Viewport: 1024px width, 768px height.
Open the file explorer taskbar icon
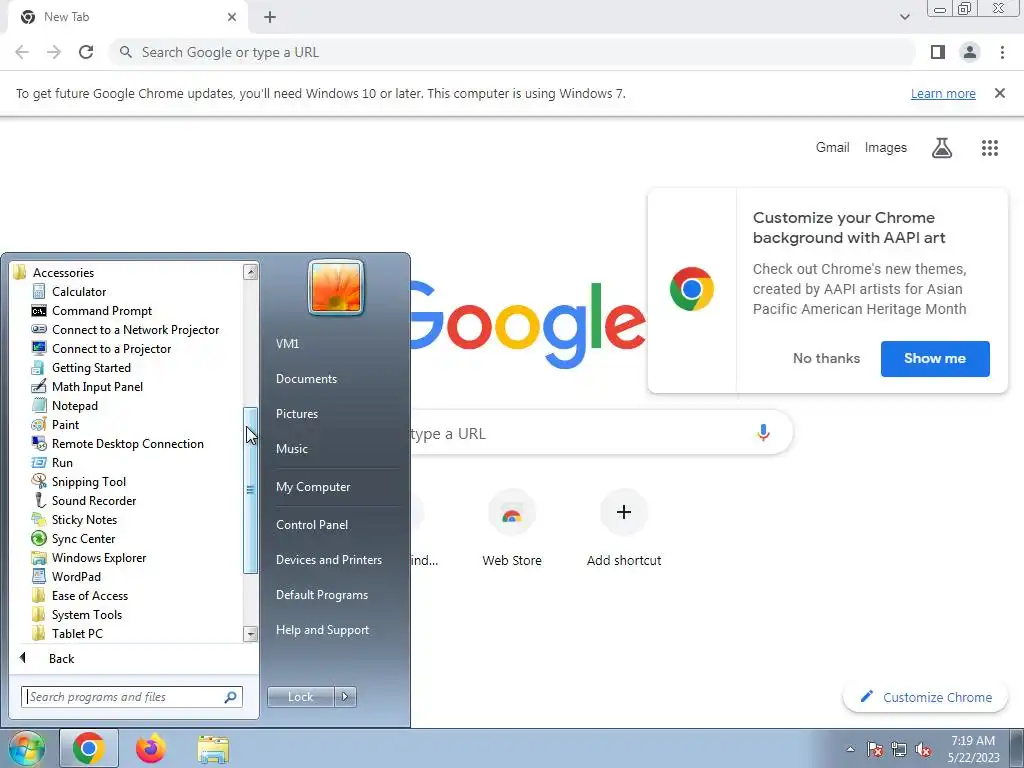[214, 750]
